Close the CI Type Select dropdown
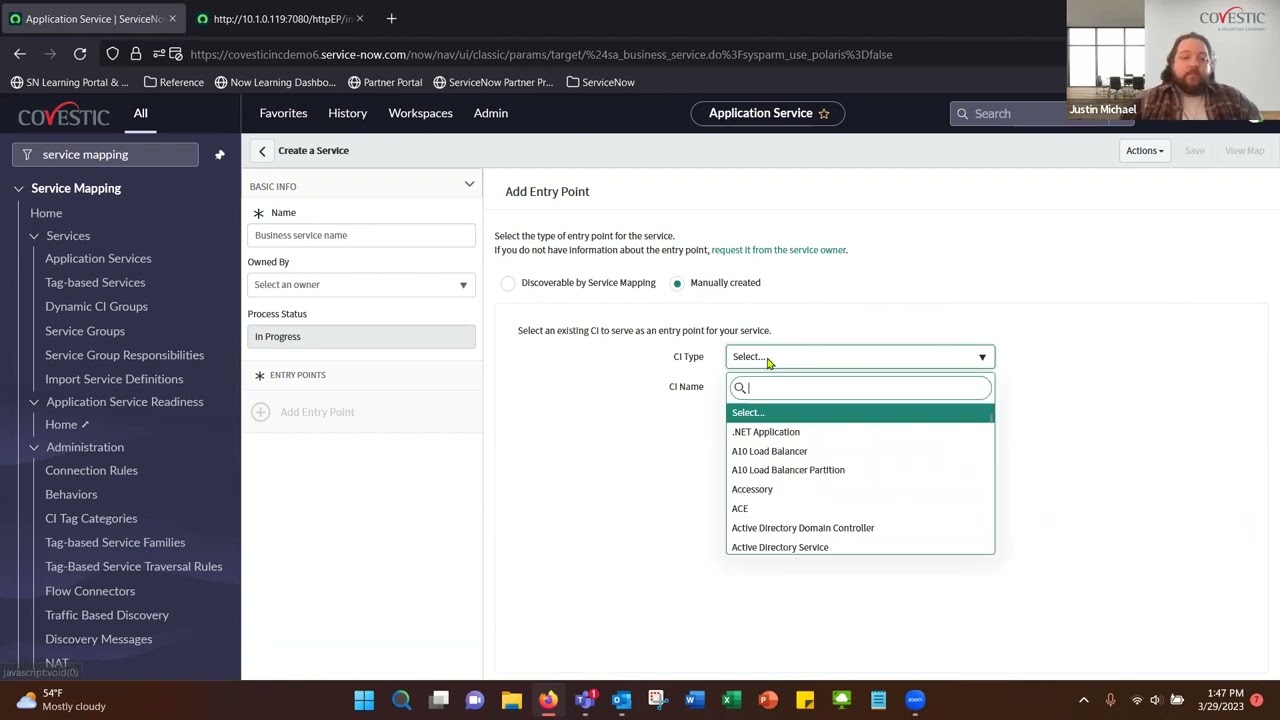The image size is (1280, 720). click(x=860, y=357)
